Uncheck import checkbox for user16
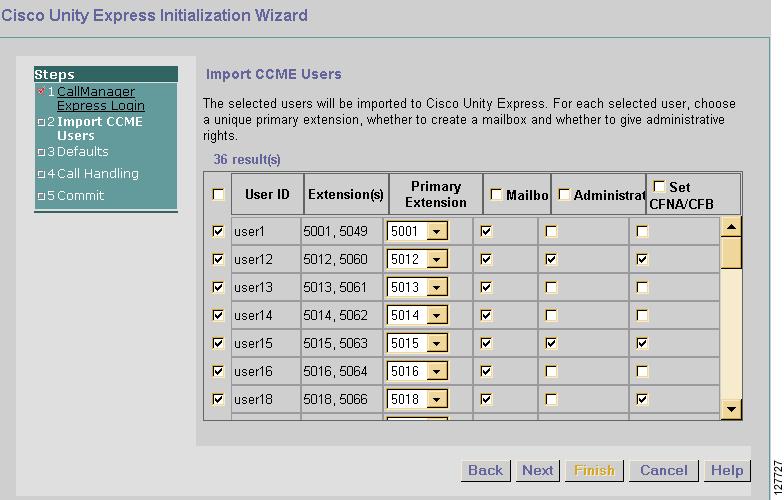Screen dimensions: 784x500 click(218, 371)
